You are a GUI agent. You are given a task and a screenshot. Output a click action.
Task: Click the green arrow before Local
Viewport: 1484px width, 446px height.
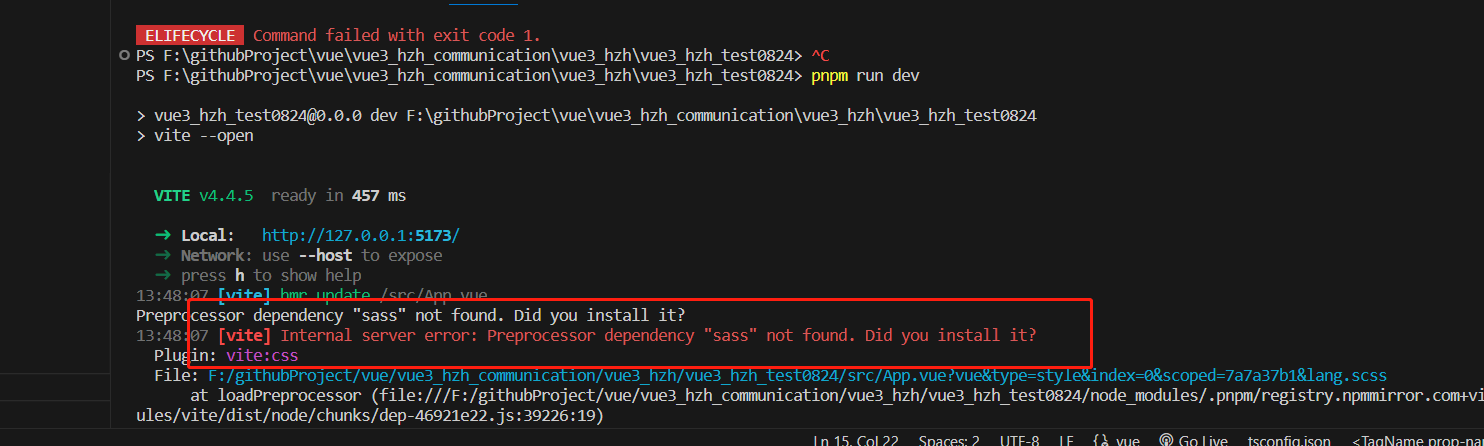click(x=162, y=235)
